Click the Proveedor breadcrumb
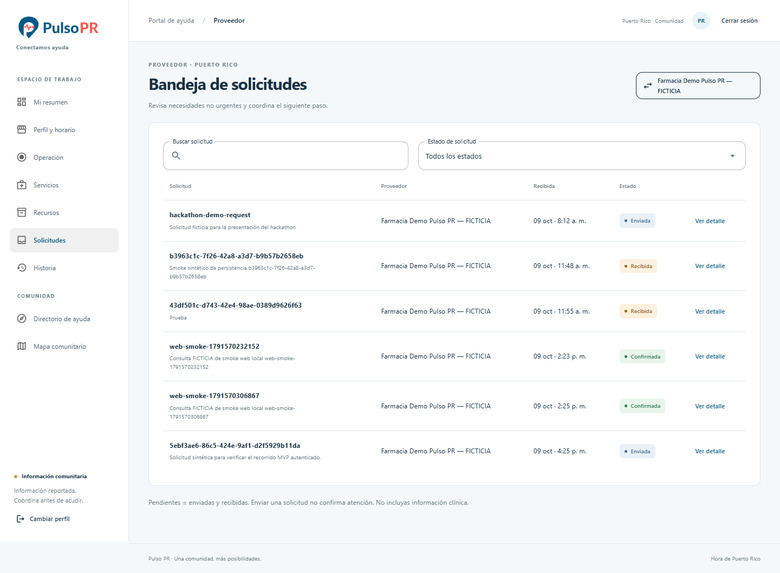 pos(229,20)
